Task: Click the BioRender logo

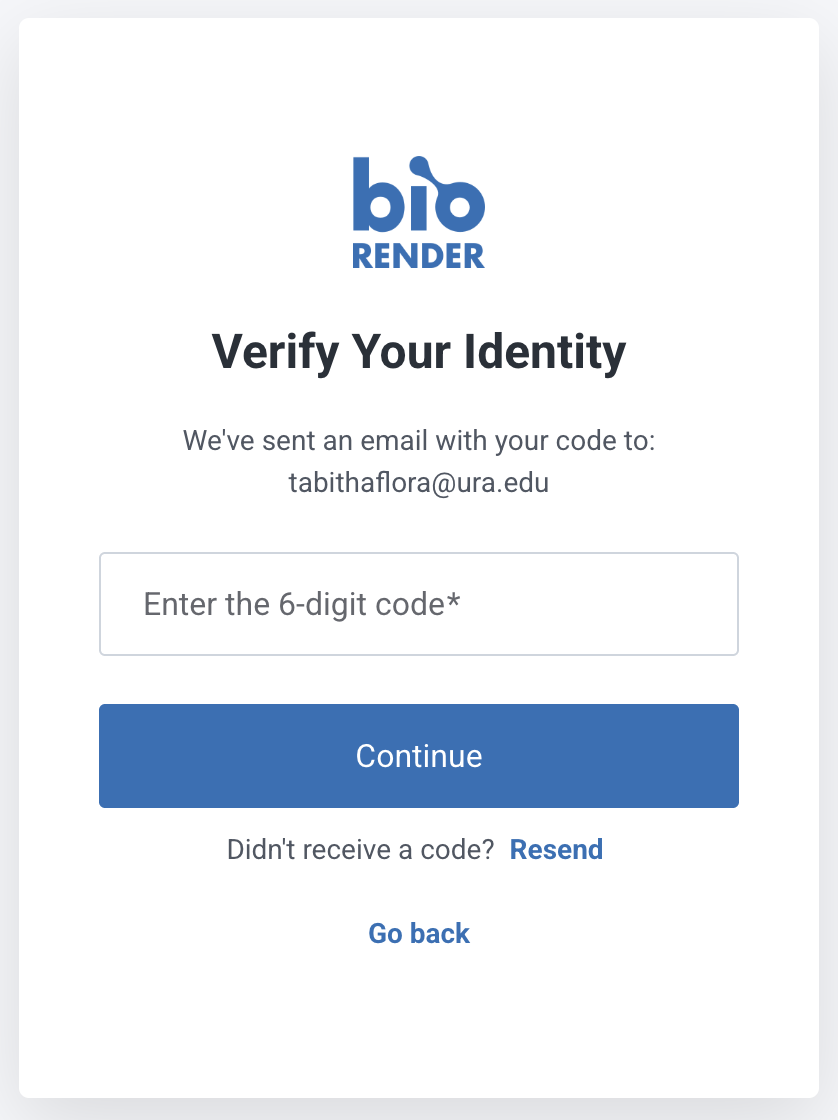Action: (x=418, y=212)
